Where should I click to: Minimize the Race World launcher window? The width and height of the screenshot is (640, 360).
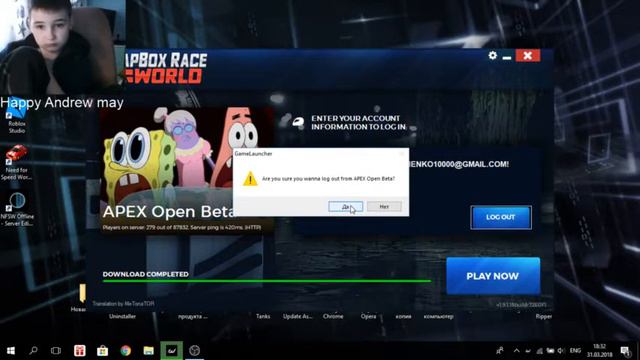pos(507,58)
